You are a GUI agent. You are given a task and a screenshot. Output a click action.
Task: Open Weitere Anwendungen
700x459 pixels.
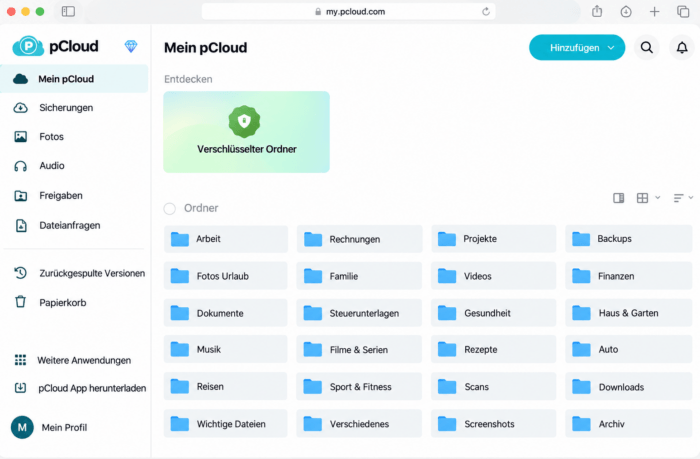84,360
